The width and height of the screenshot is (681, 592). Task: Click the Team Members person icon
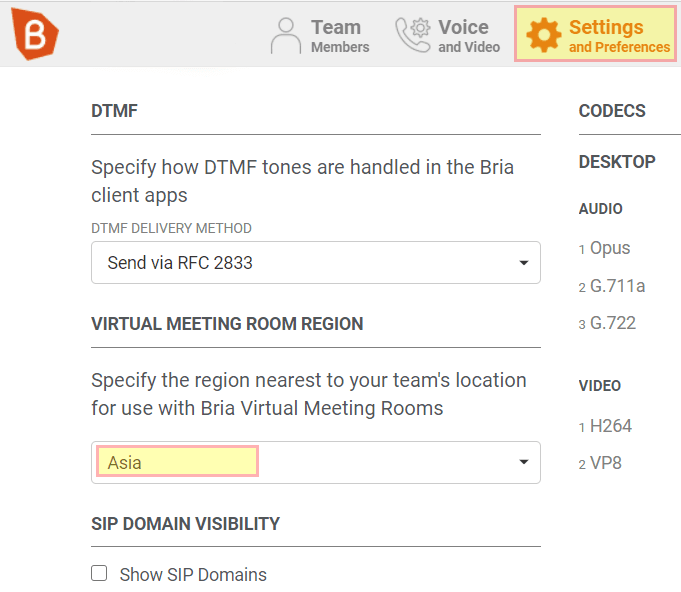coord(286,36)
